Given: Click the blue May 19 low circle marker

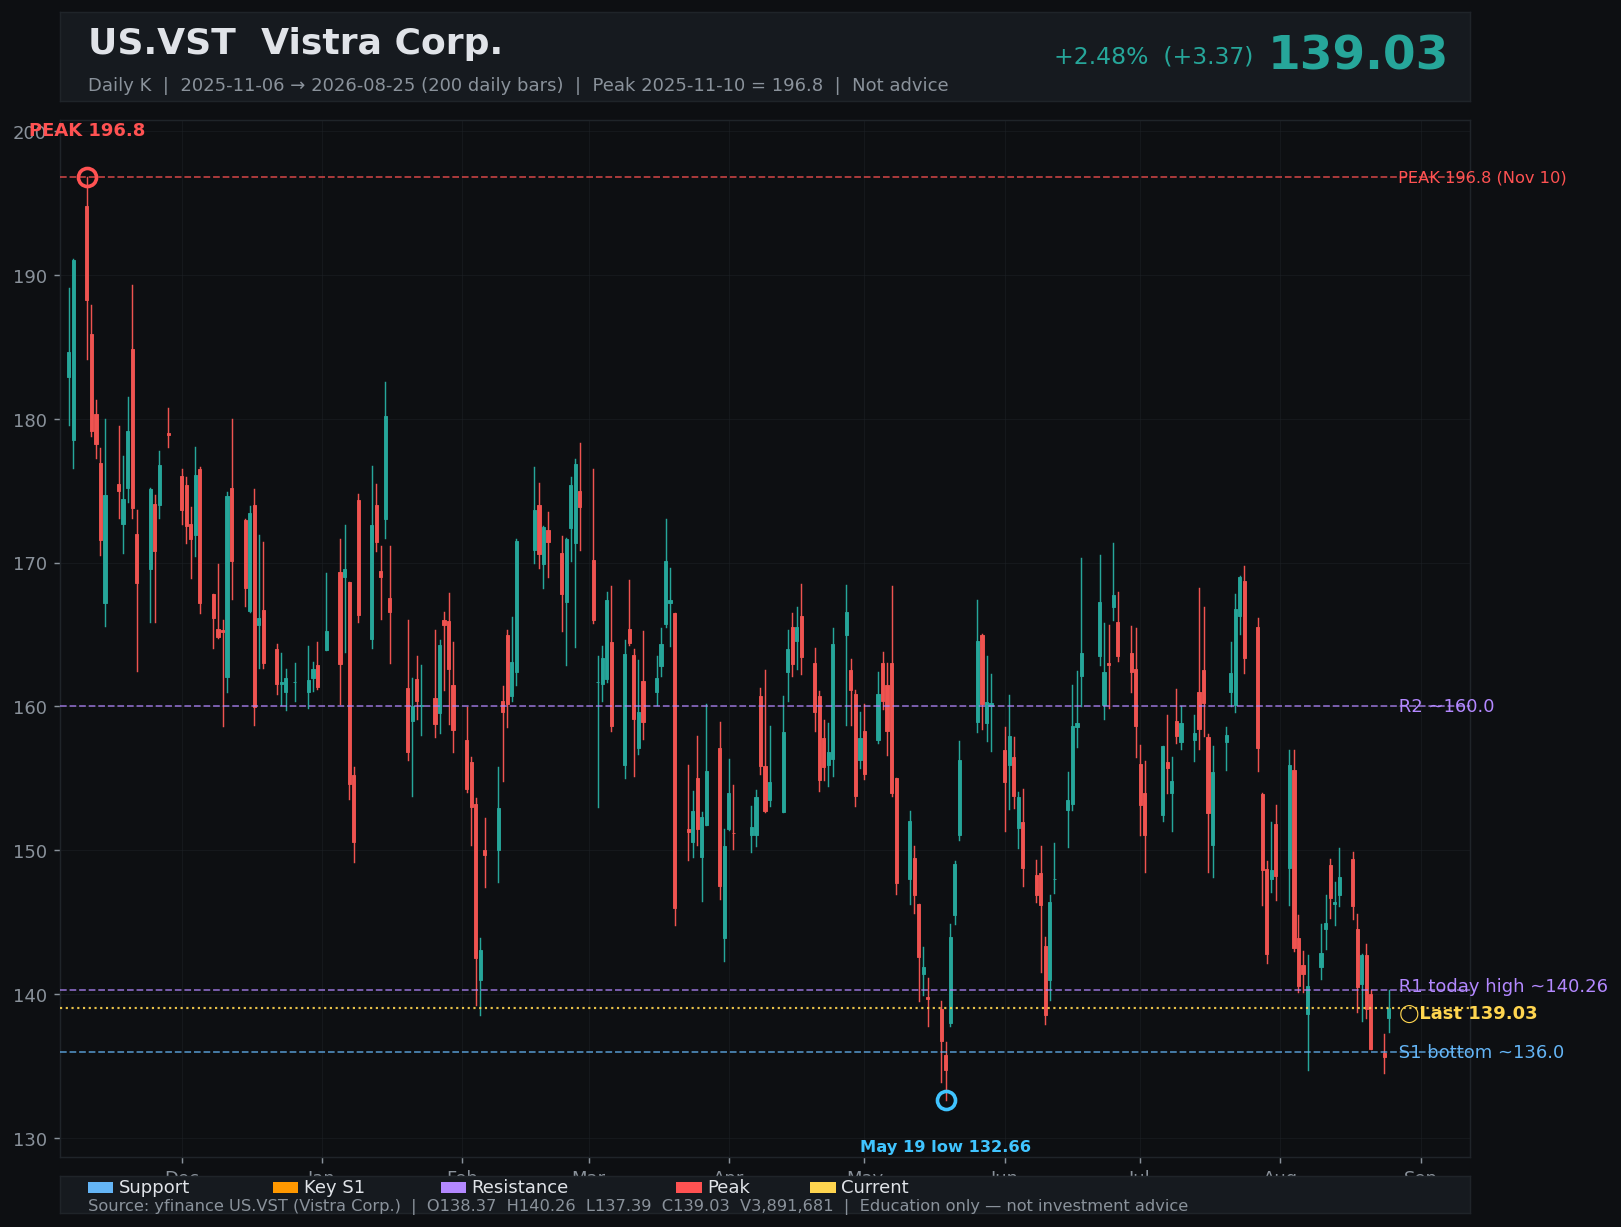Looking at the screenshot, I should click(946, 1100).
